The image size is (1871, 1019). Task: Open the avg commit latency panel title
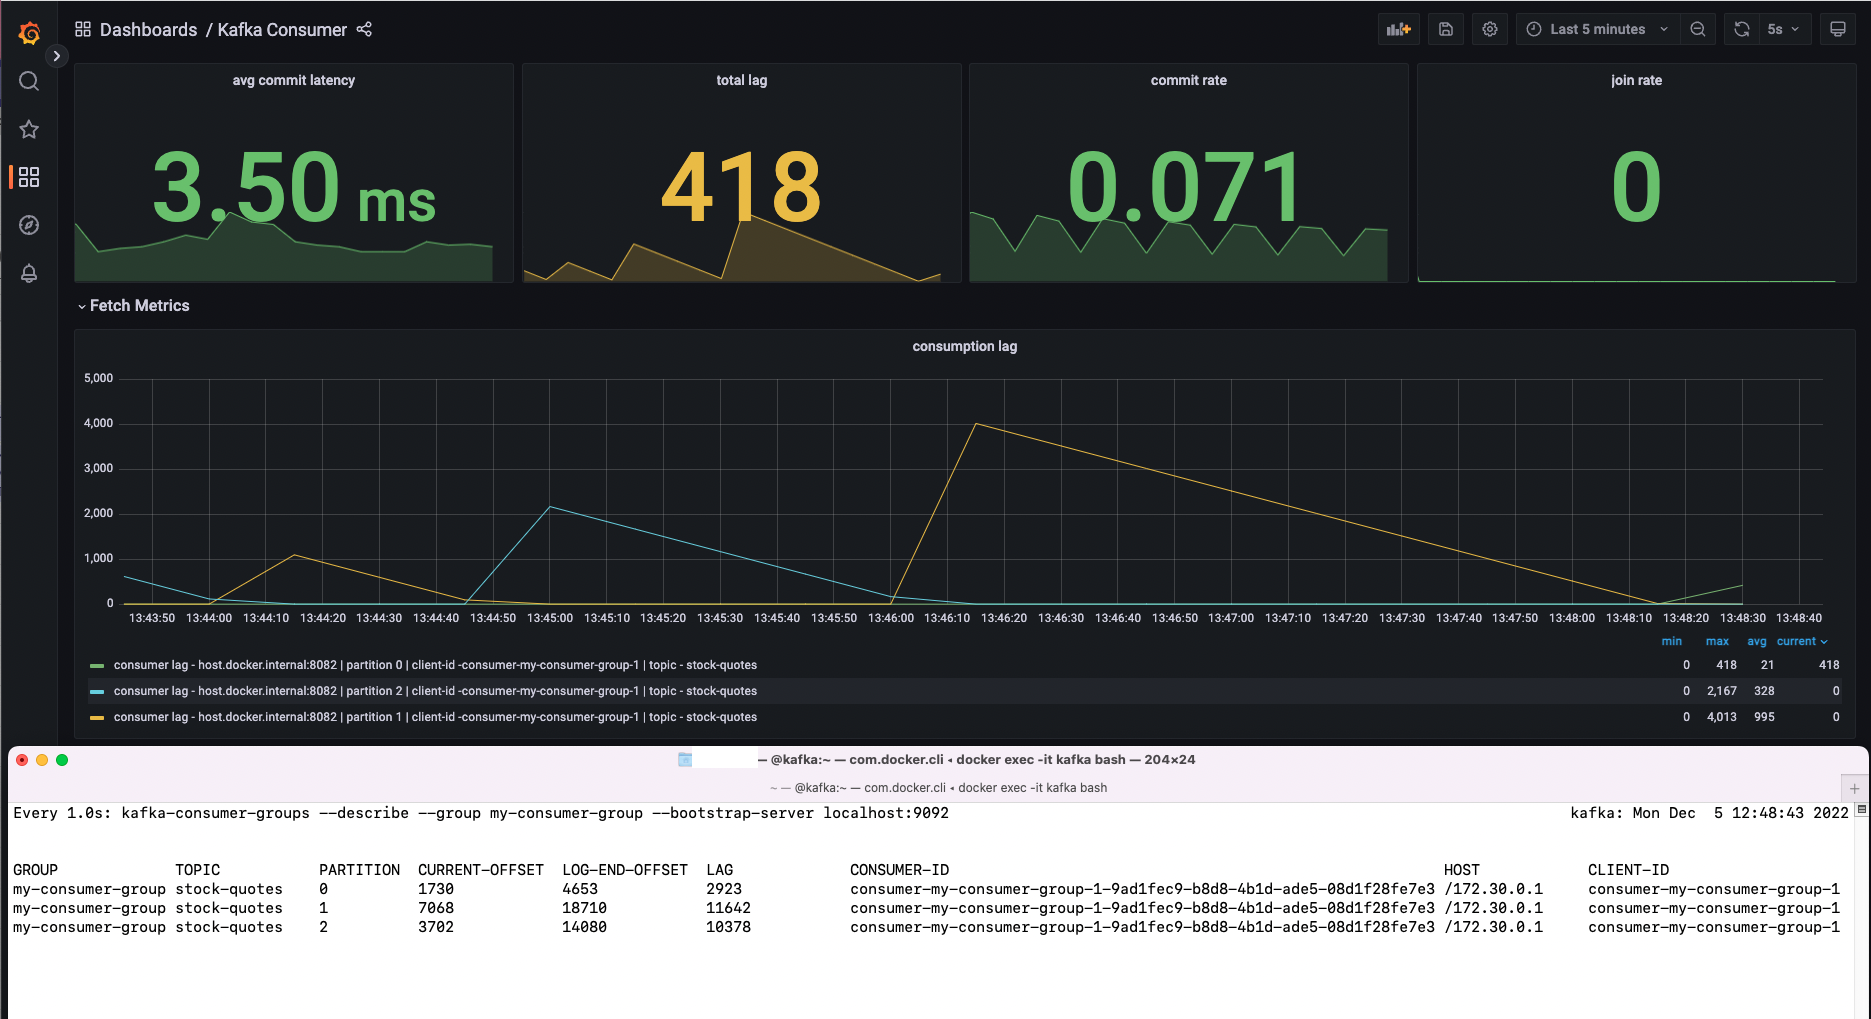click(294, 80)
